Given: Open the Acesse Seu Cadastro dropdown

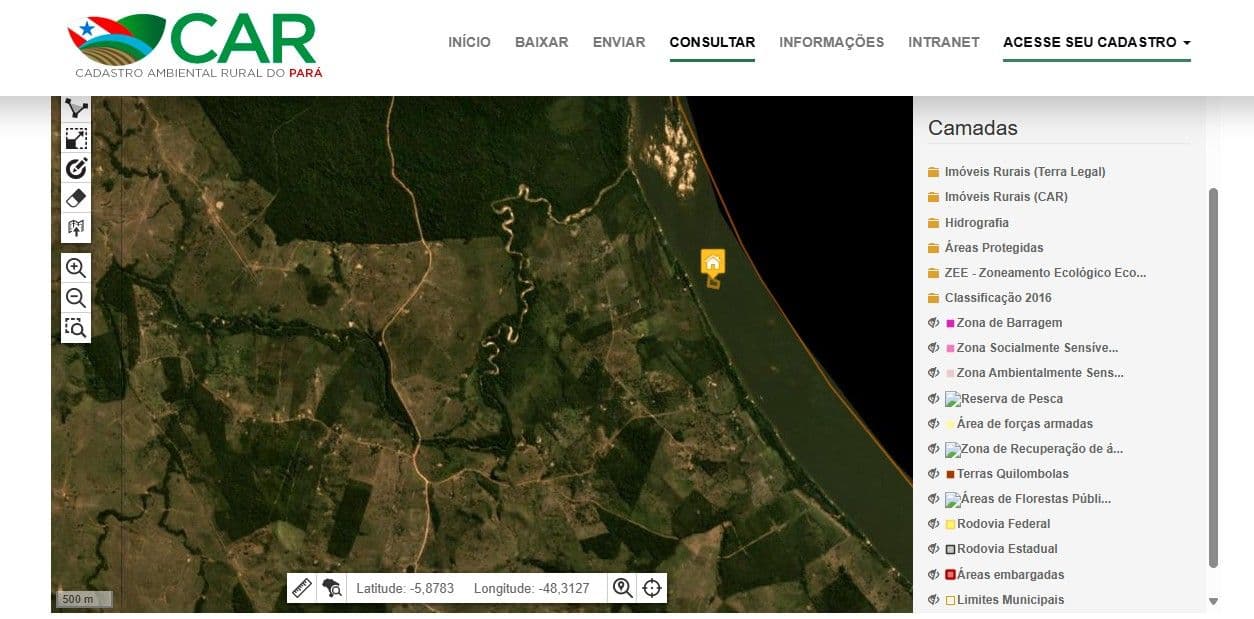Looking at the screenshot, I should tap(1097, 42).
